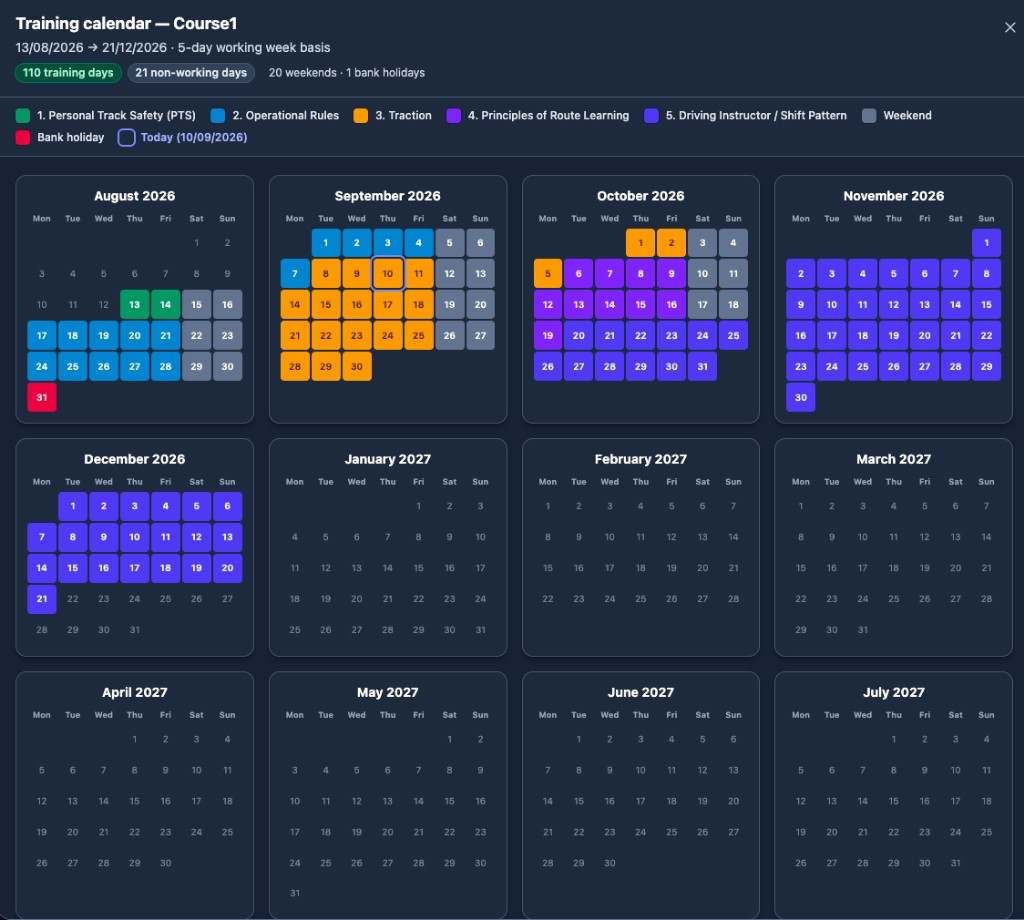Click the January 2027 month heading
1024x920 pixels.
[x=388, y=459]
